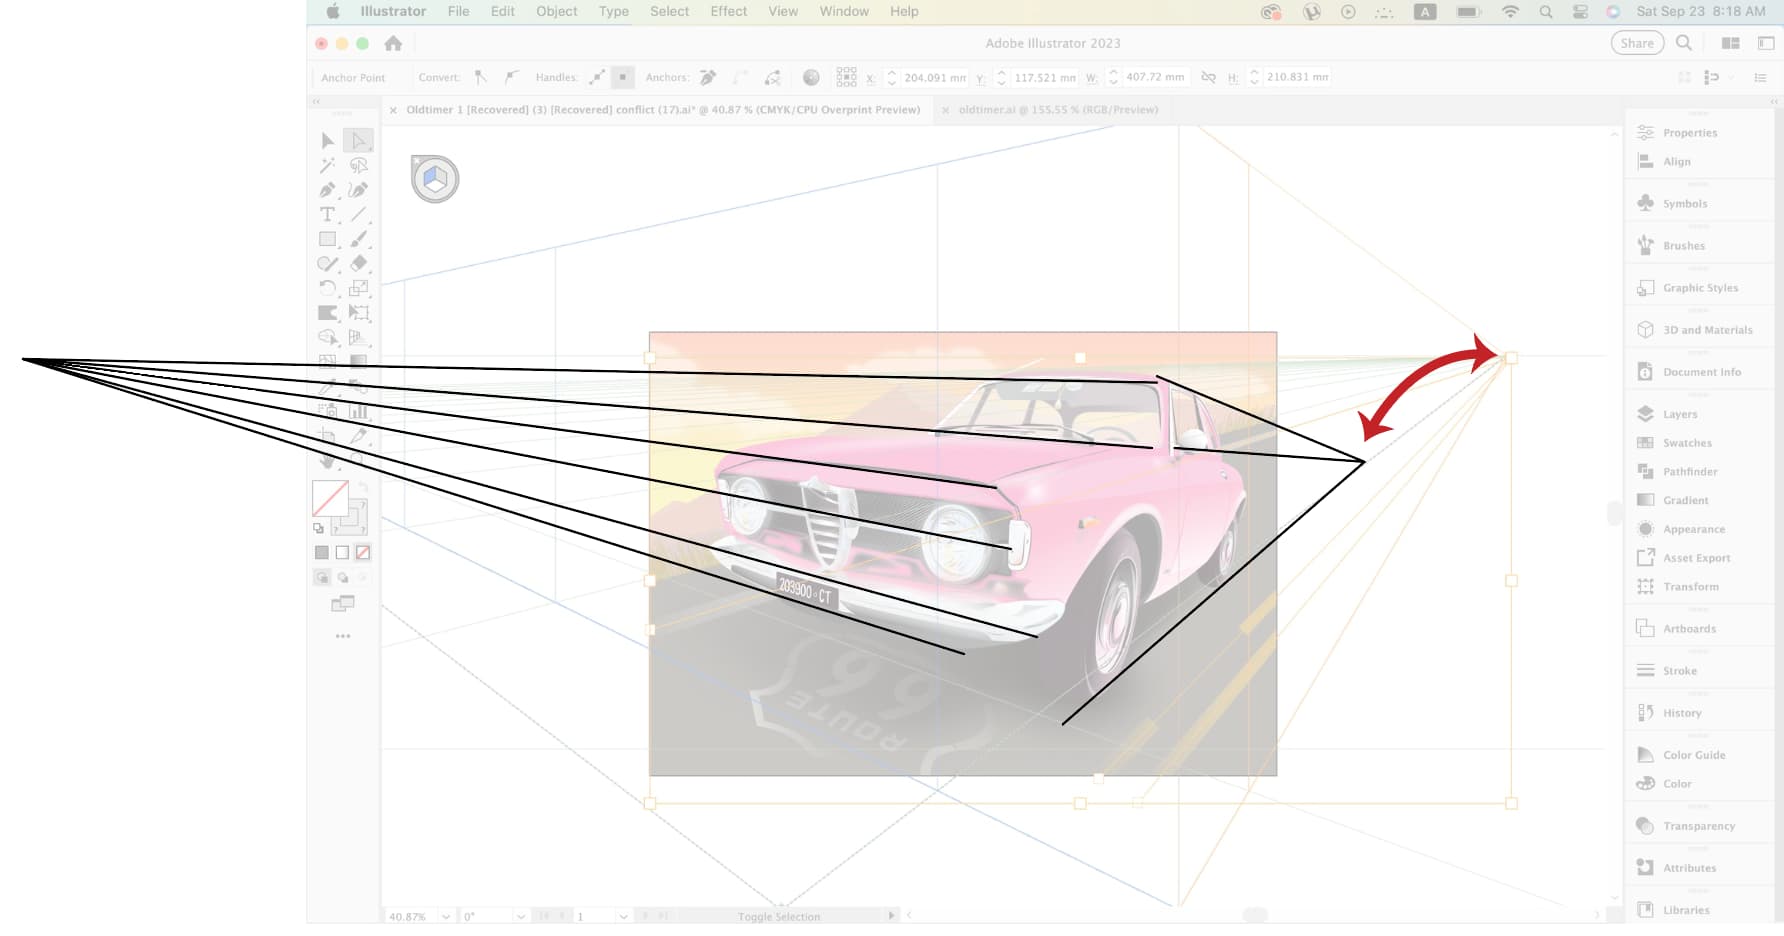Select the Shape Builder tool
This screenshot has height=936, width=1784.
click(x=327, y=338)
